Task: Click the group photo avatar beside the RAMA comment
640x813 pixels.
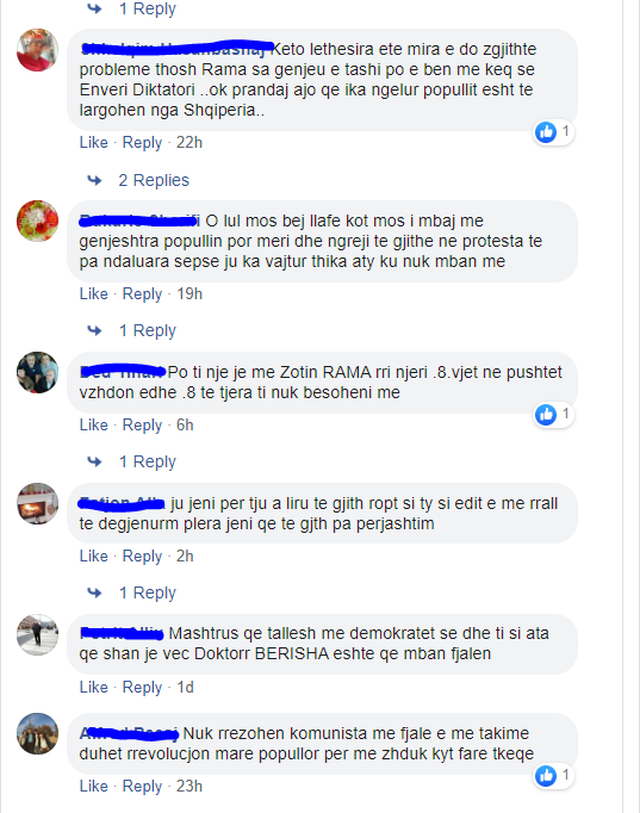Action: pyautogui.click(x=37, y=372)
